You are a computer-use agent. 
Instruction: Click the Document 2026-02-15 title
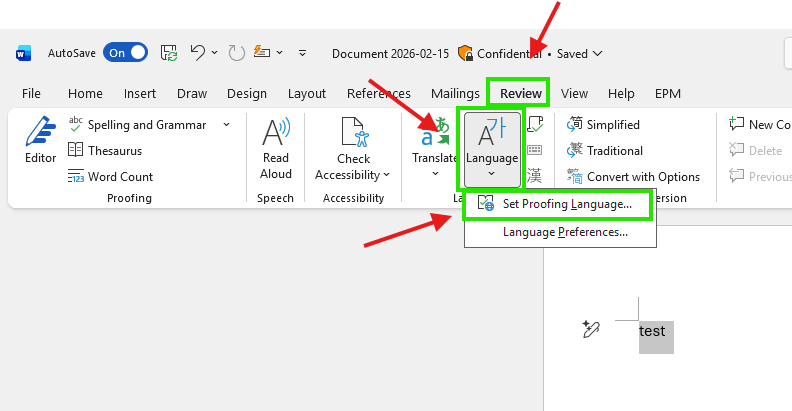coord(390,54)
